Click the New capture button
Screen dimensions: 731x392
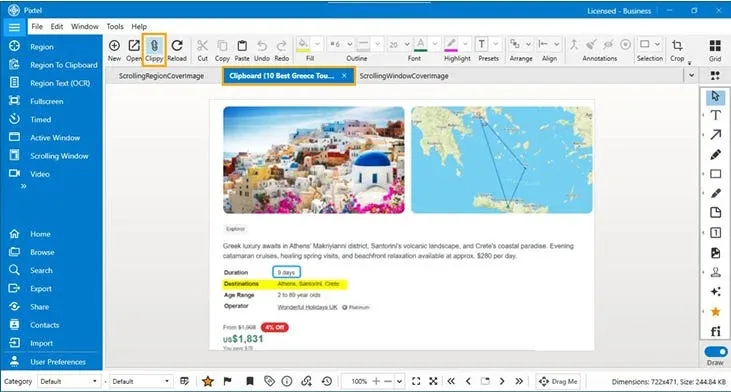point(114,50)
